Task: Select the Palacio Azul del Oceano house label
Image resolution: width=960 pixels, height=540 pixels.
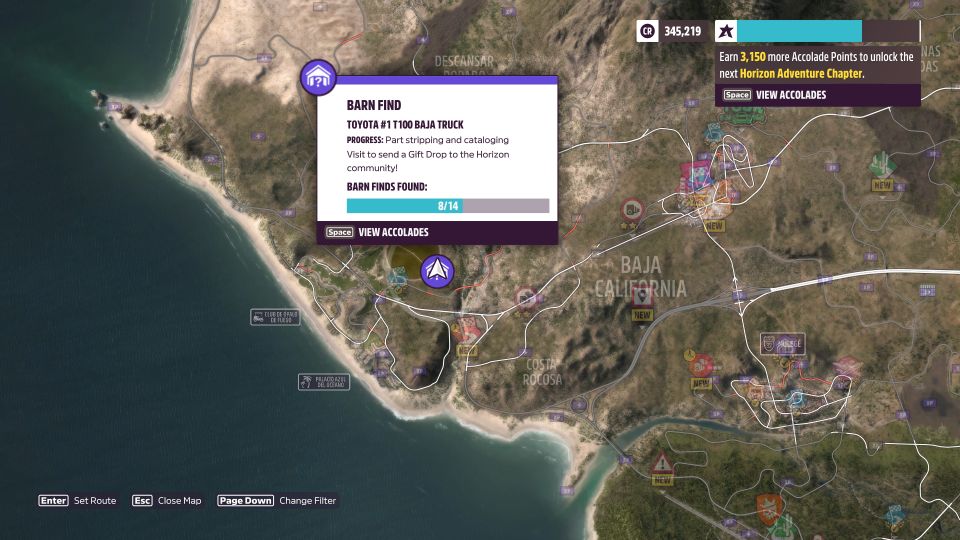Action: 324,382
